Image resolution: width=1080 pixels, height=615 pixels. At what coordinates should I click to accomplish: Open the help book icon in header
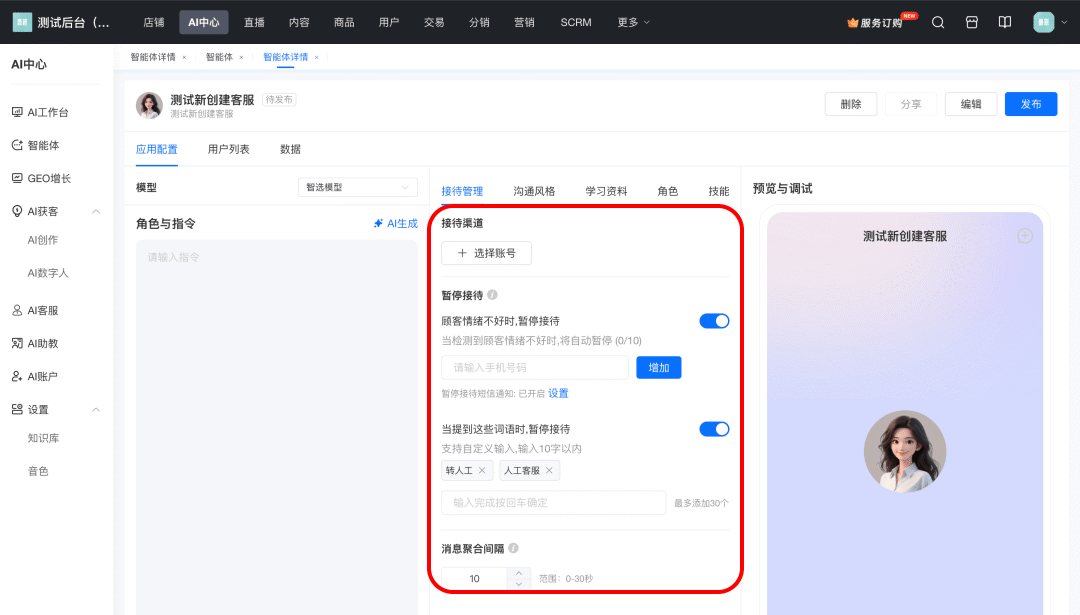click(1005, 22)
